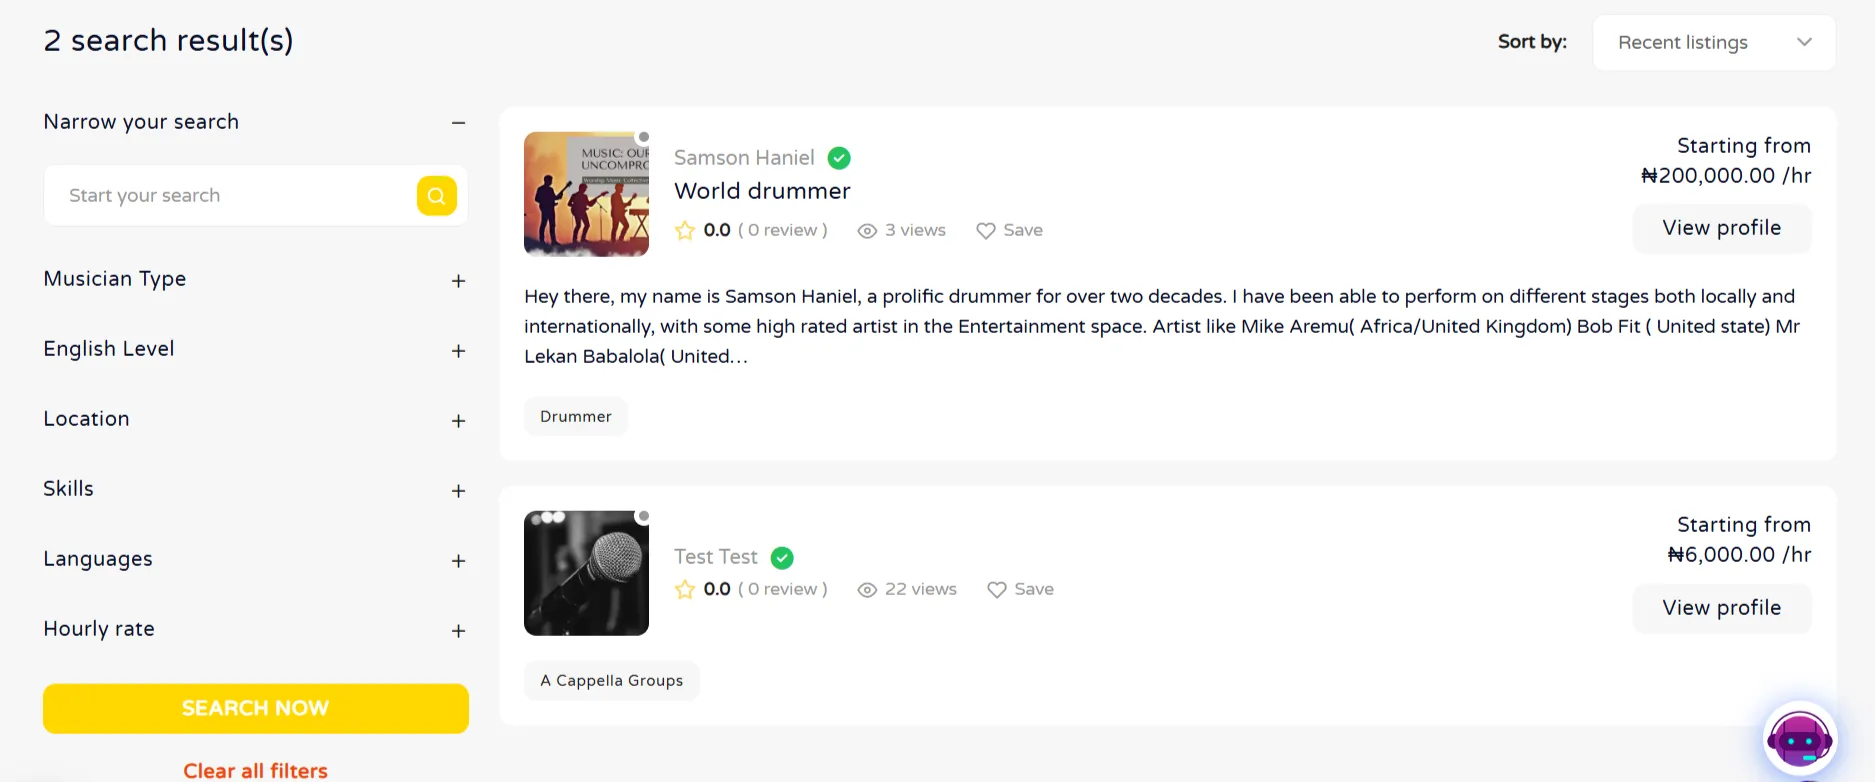
Task: Expand the Hourly rate filter
Action: (458, 631)
